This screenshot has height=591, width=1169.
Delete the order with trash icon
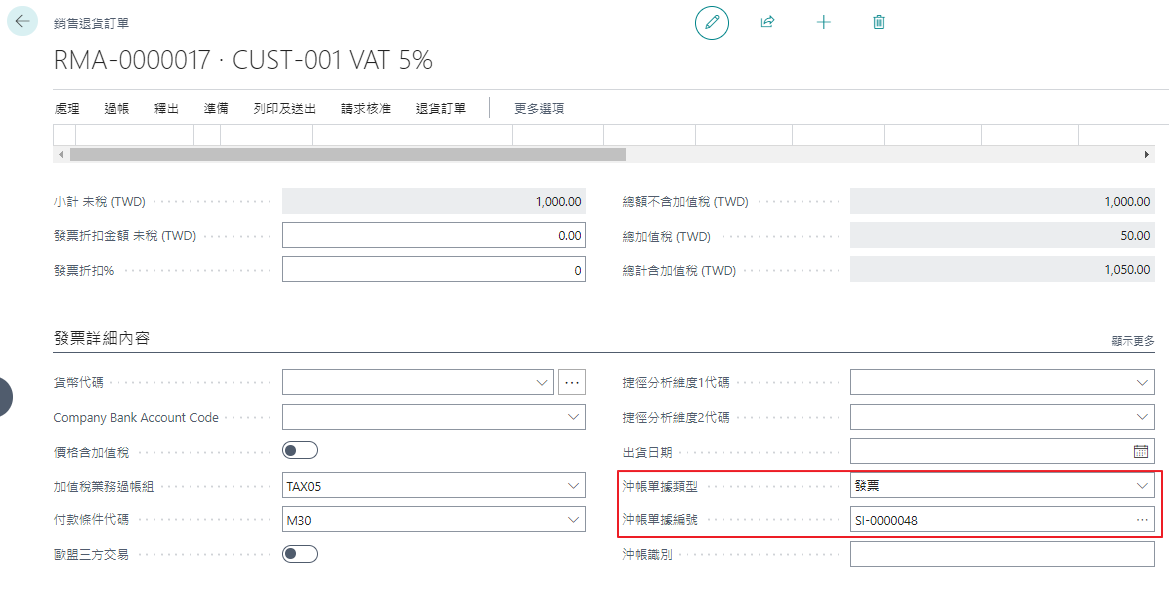pyautogui.click(x=879, y=22)
